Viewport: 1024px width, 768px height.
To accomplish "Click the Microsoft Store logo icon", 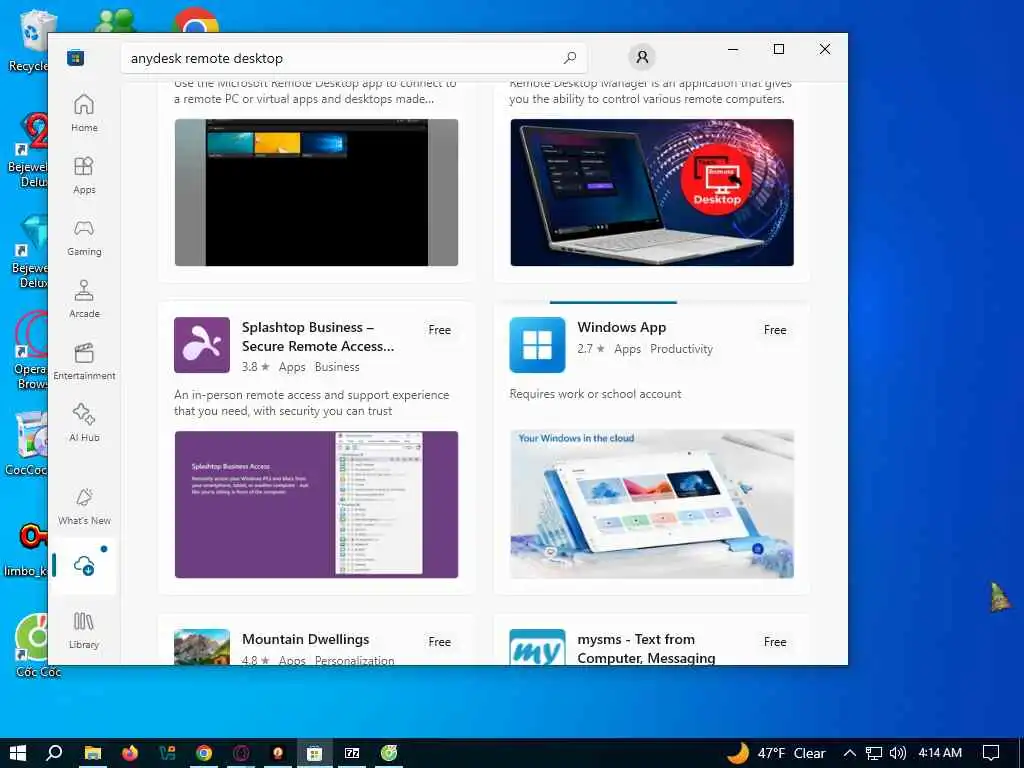I will 75,58.
